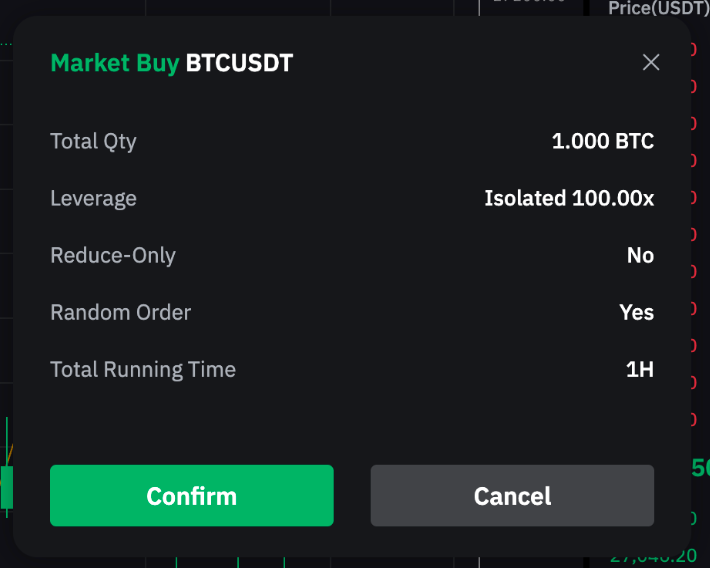
Task: Click the Price(USDT) column header
Action: tap(658, 8)
